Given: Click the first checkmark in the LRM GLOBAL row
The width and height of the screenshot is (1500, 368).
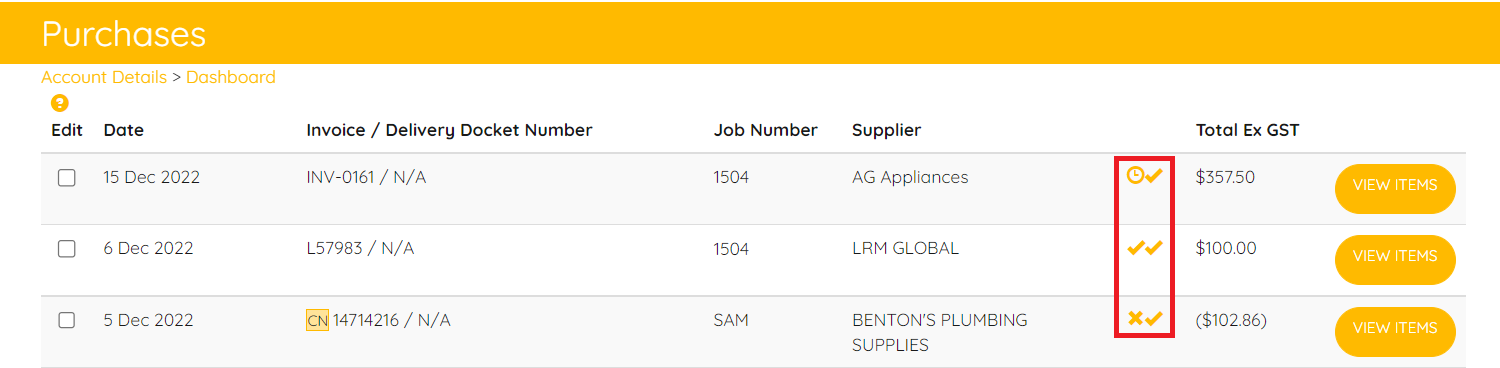Looking at the screenshot, I should click(x=1135, y=248).
